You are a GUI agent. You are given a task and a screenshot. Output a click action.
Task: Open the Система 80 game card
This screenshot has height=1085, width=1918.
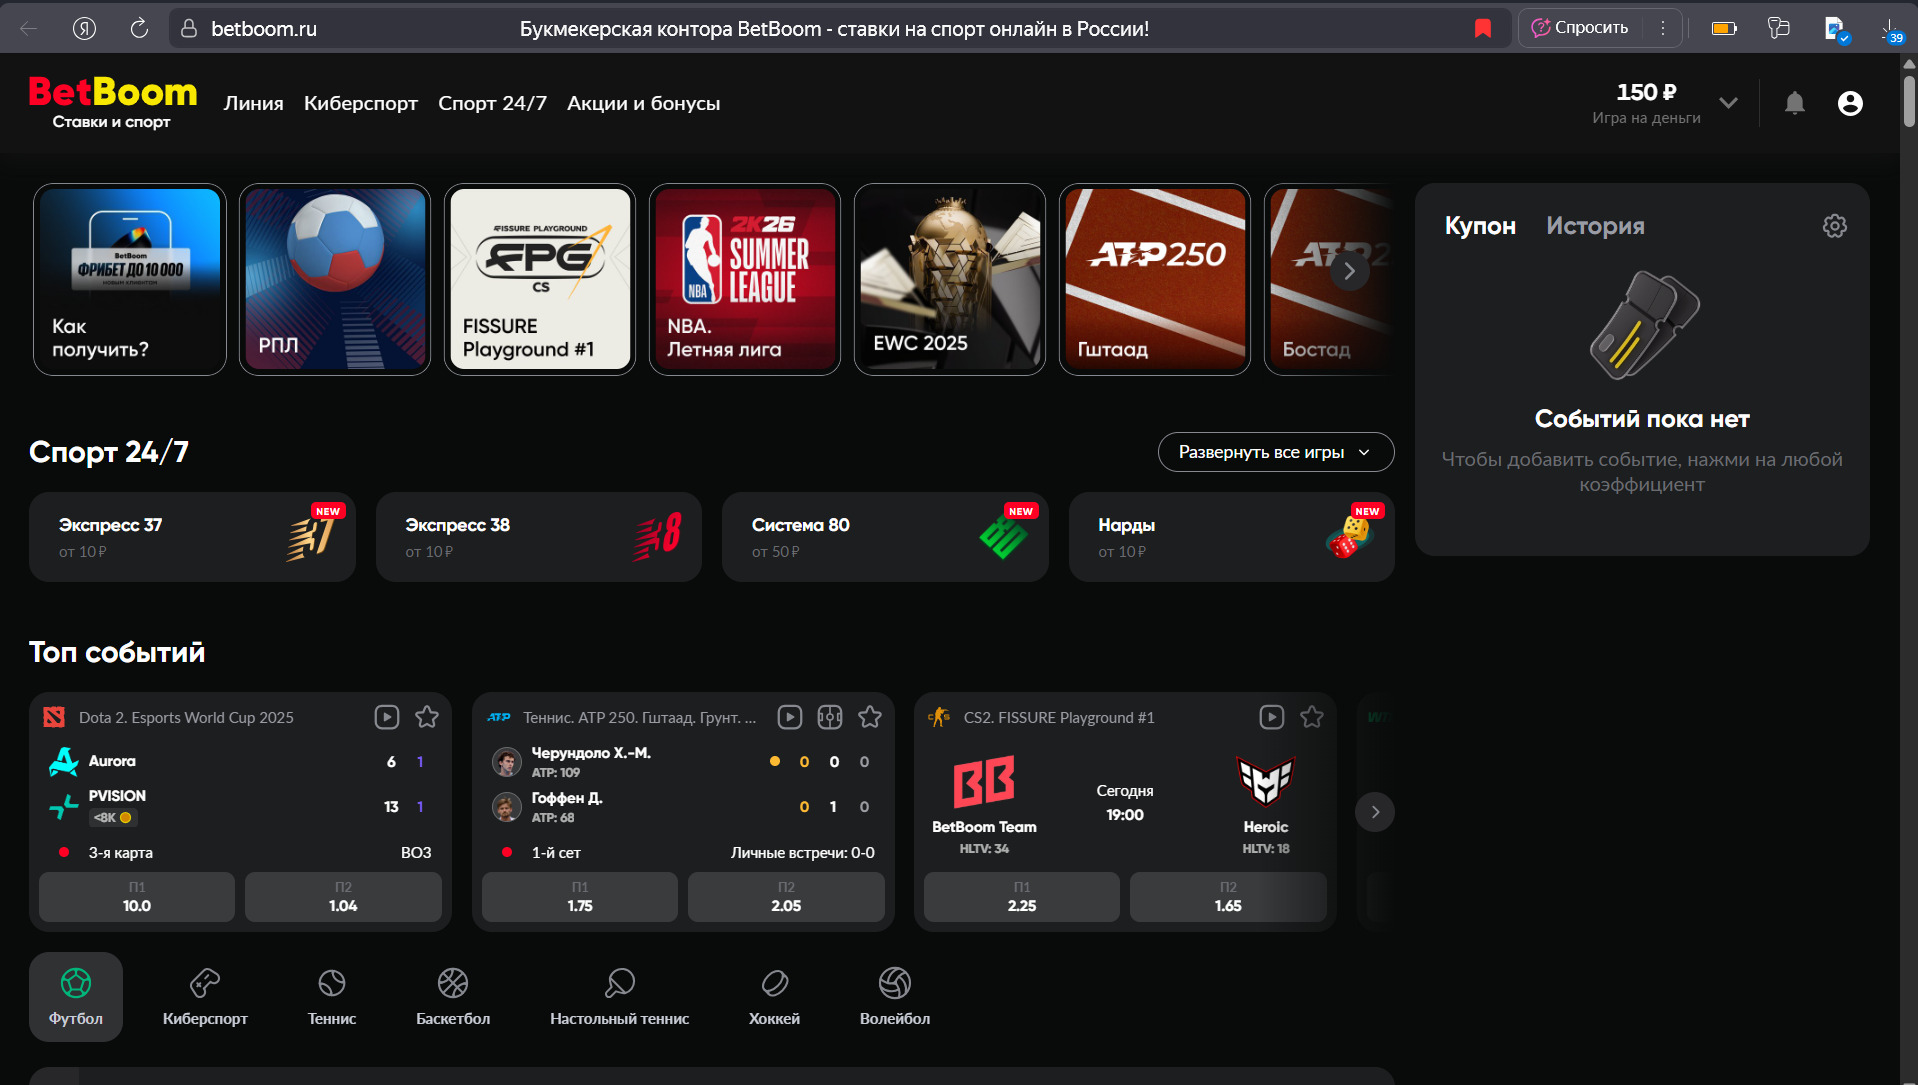[885, 537]
